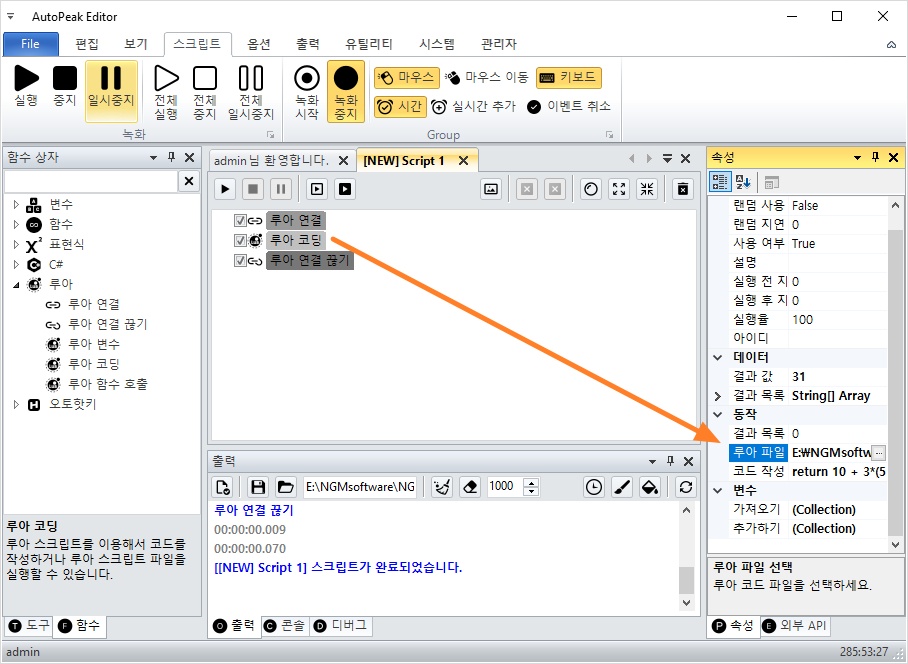Open the 보기 ribbon tab

pos(136,44)
